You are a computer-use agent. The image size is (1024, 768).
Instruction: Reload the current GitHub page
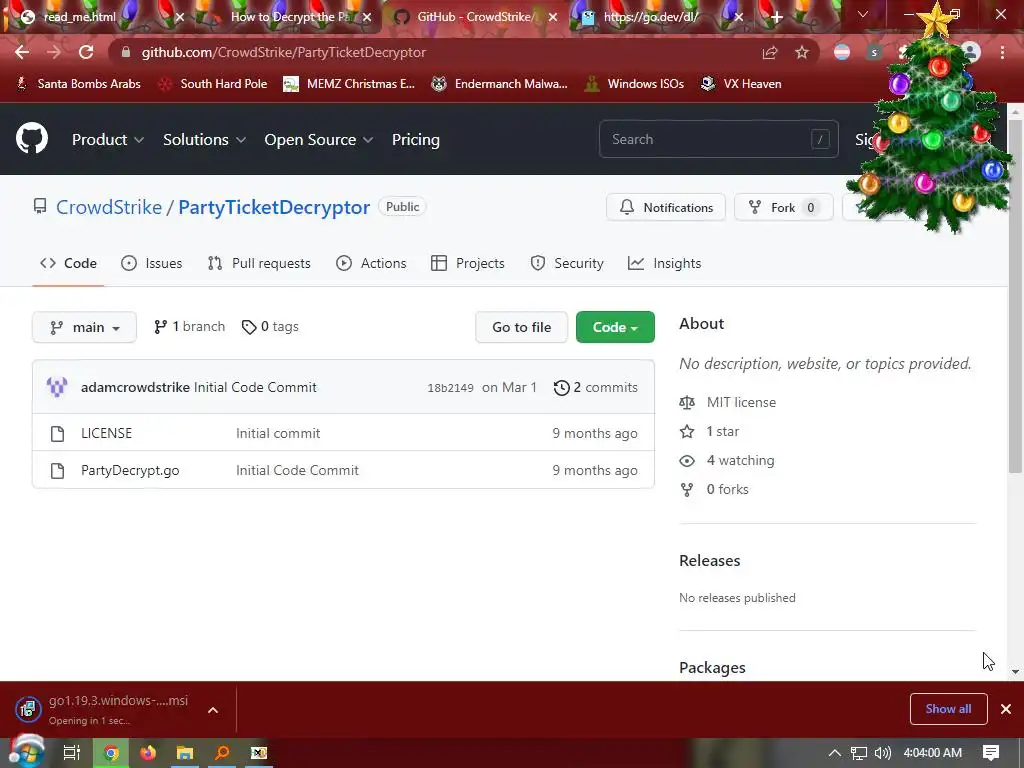tap(86, 52)
